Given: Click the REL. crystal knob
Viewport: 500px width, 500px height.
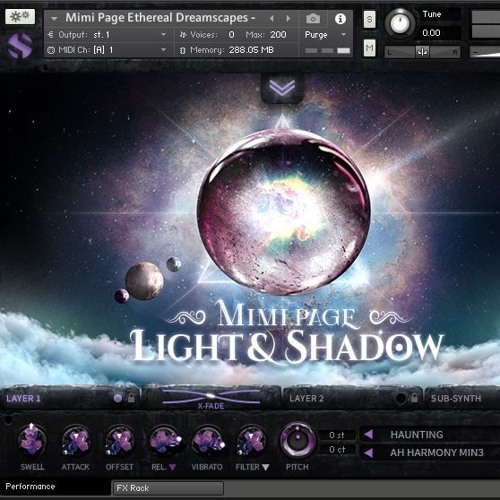Looking at the screenshot, I should 164,441.
